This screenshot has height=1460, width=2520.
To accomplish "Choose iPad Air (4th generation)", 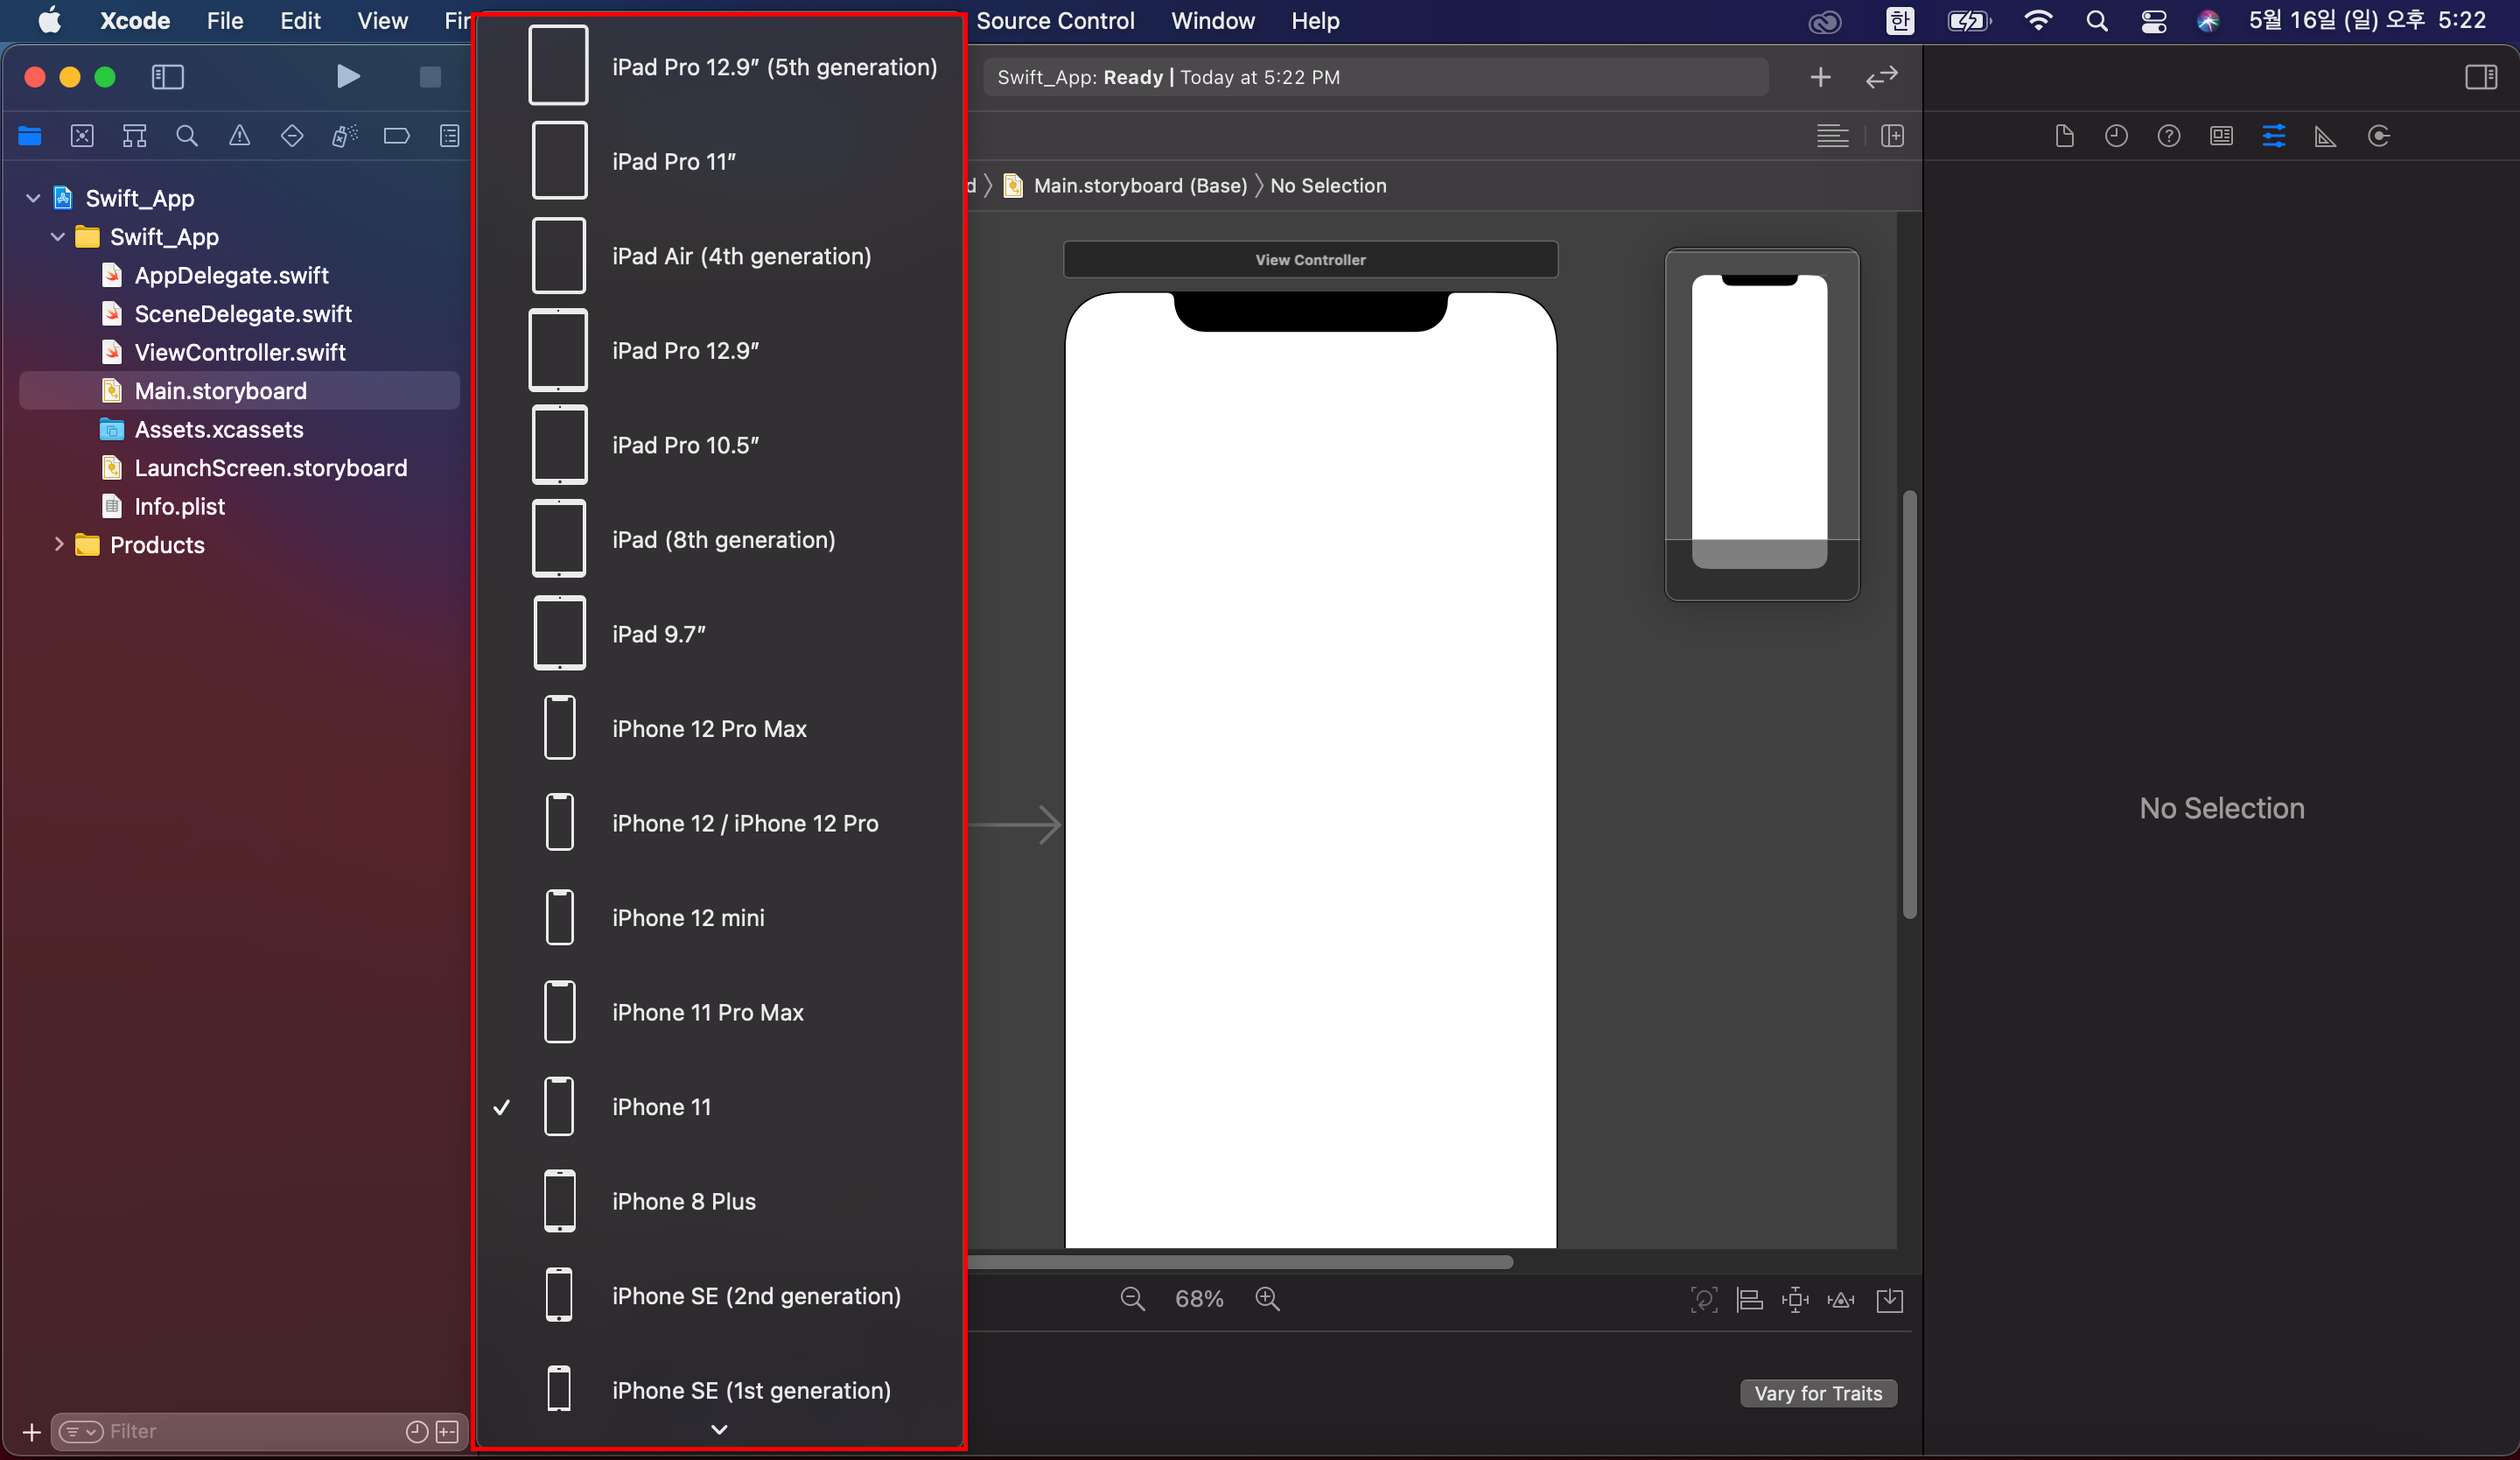I will pos(741,256).
